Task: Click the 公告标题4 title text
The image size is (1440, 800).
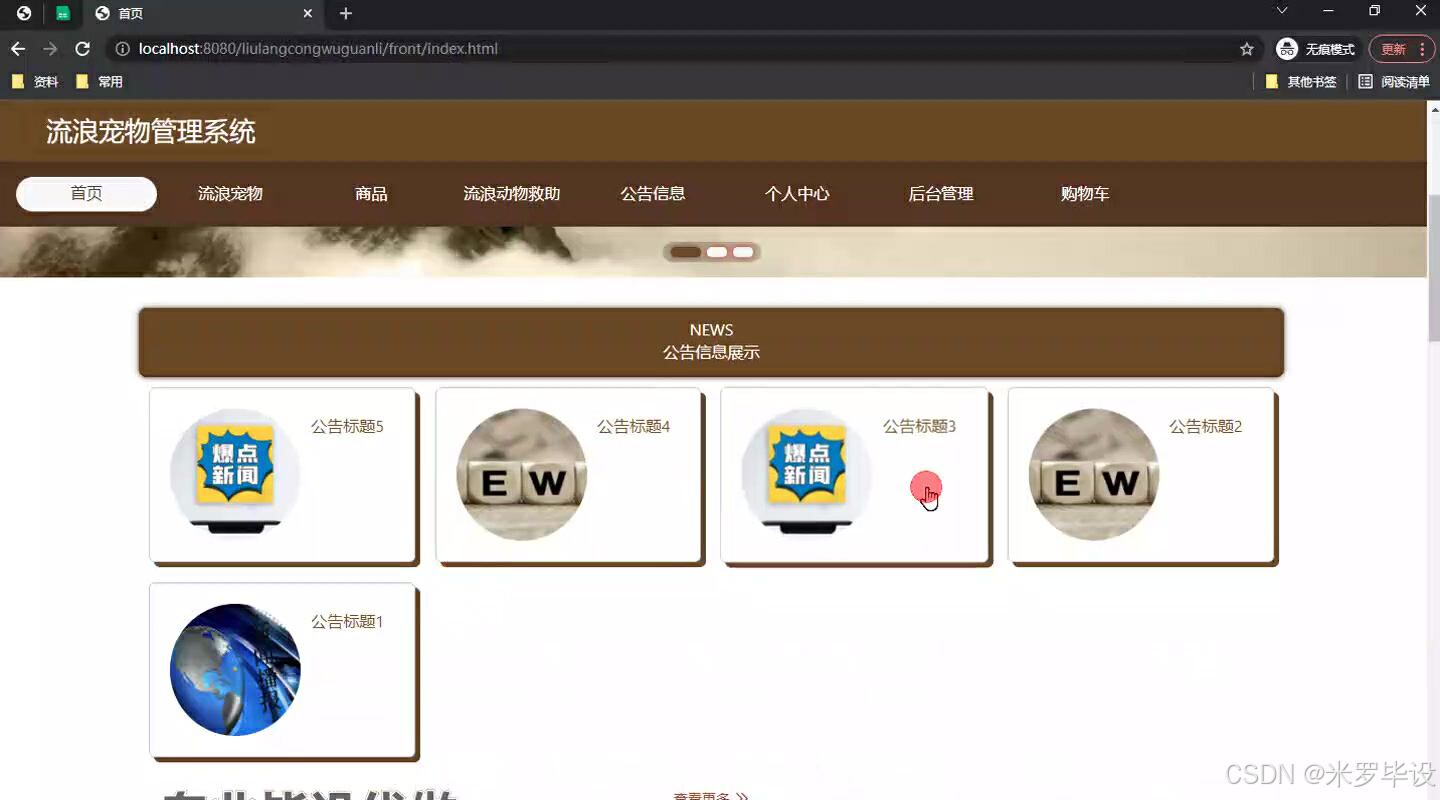Action: [x=633, y=427]
